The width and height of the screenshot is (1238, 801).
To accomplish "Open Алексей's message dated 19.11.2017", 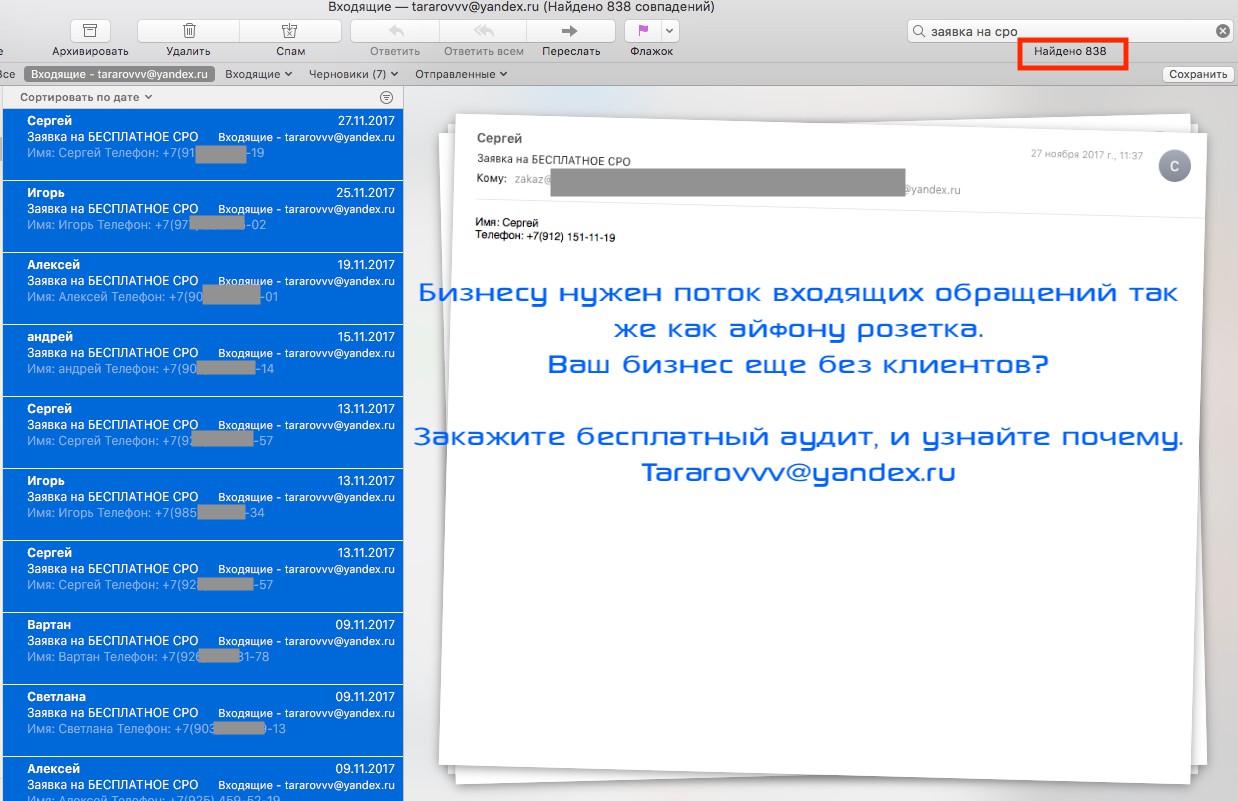I will [203, 288].
